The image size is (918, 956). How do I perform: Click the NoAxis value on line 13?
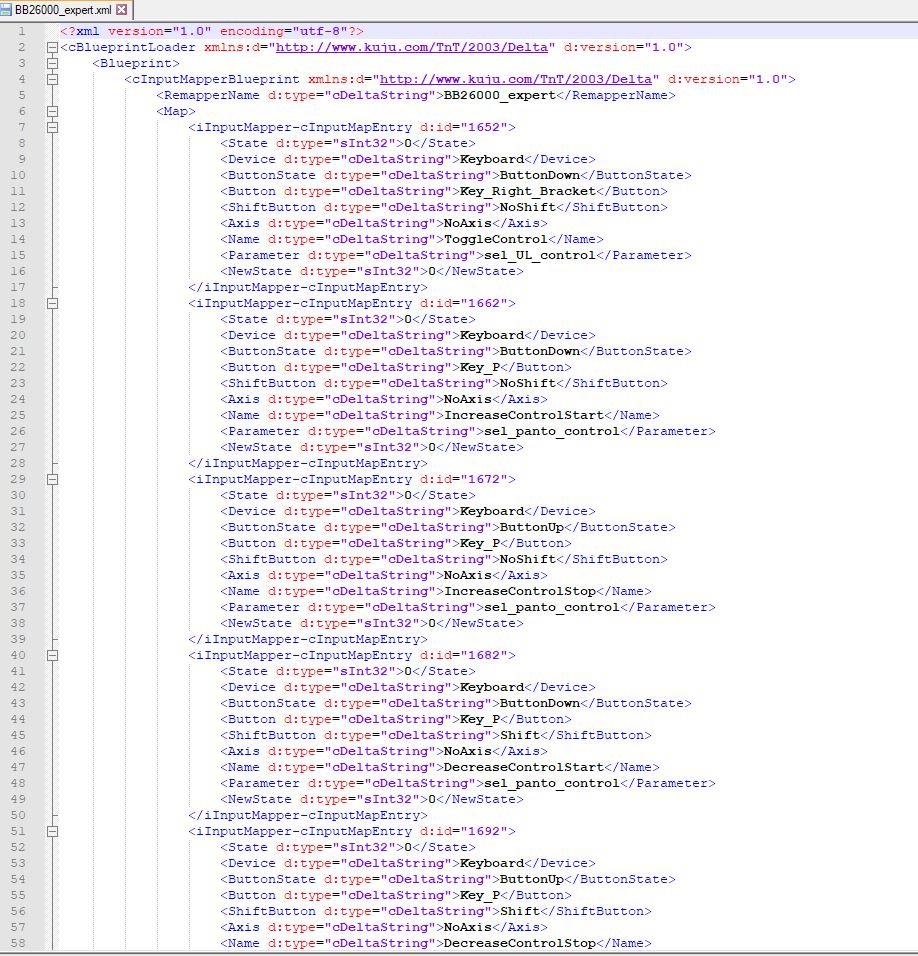[468, 223]
